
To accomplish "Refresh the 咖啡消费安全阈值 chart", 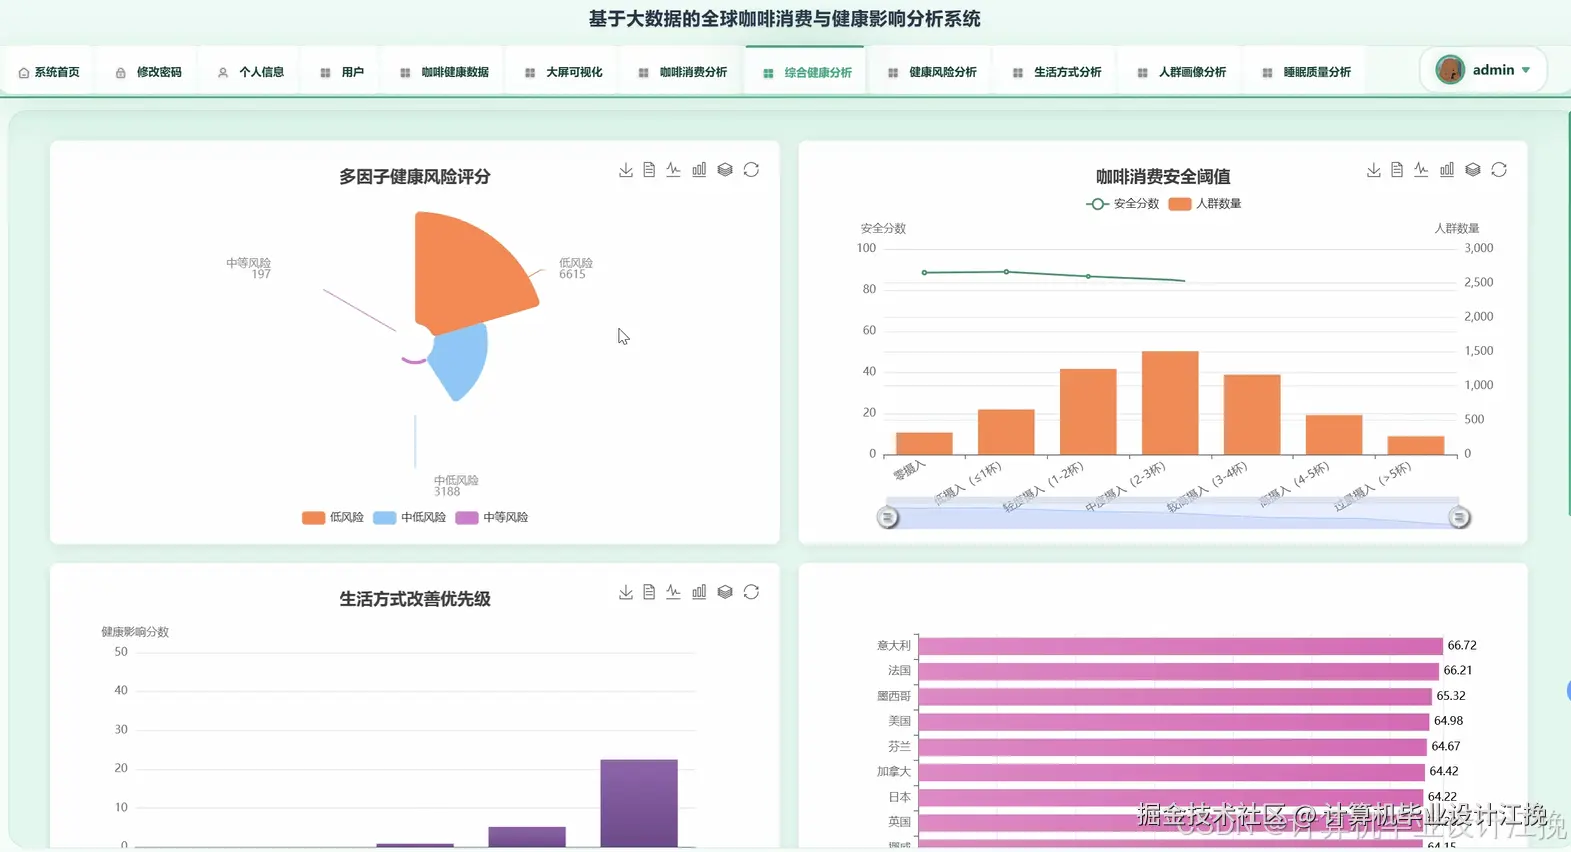I will click(x=1499, y=170).
